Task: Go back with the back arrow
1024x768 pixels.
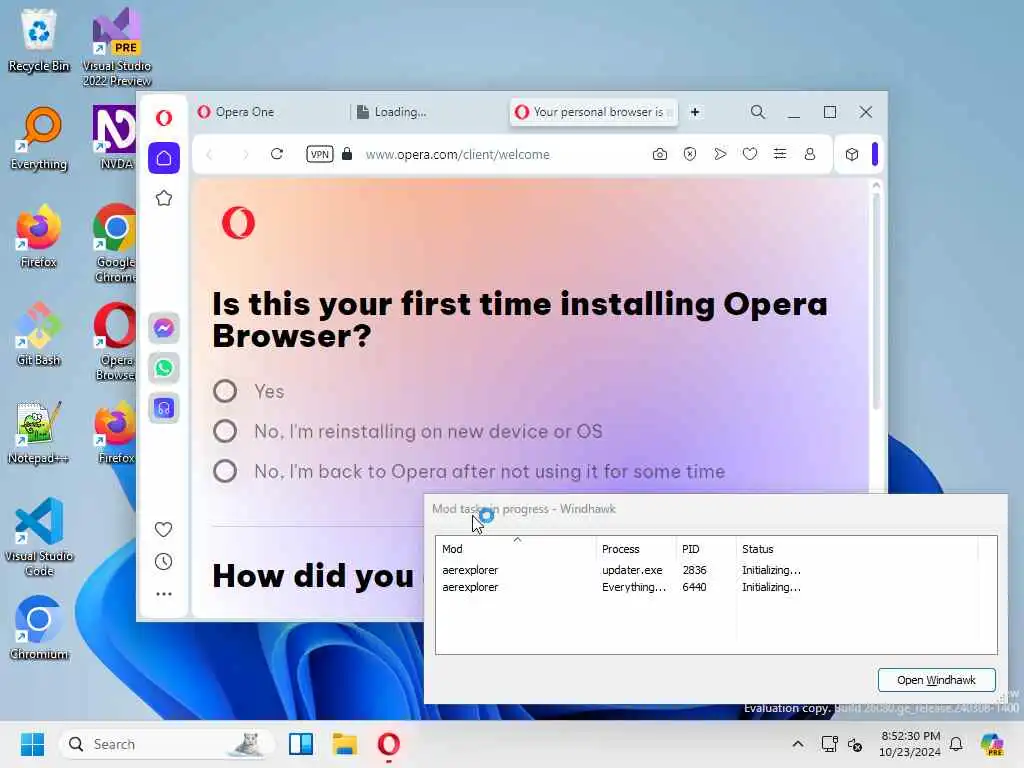Action: click(209, 155)
